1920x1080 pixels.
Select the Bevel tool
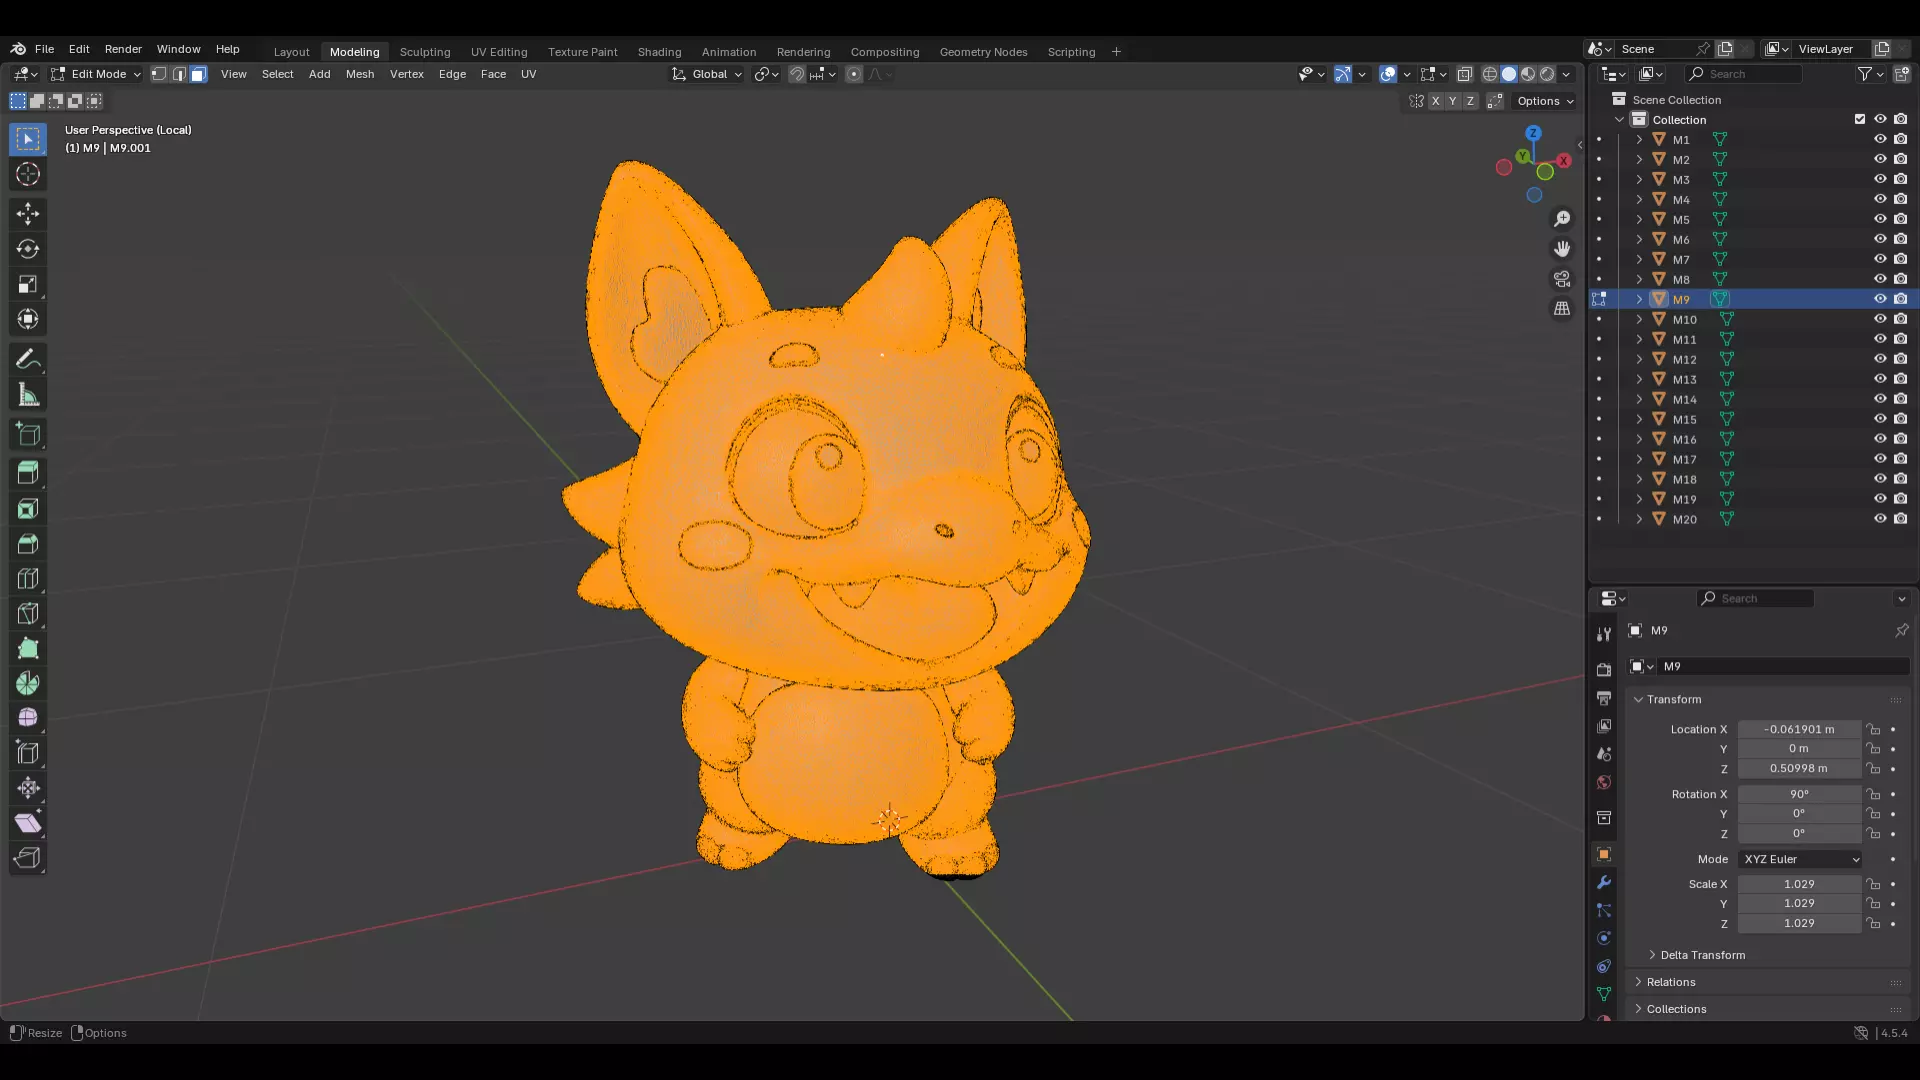tap(28, 544)
